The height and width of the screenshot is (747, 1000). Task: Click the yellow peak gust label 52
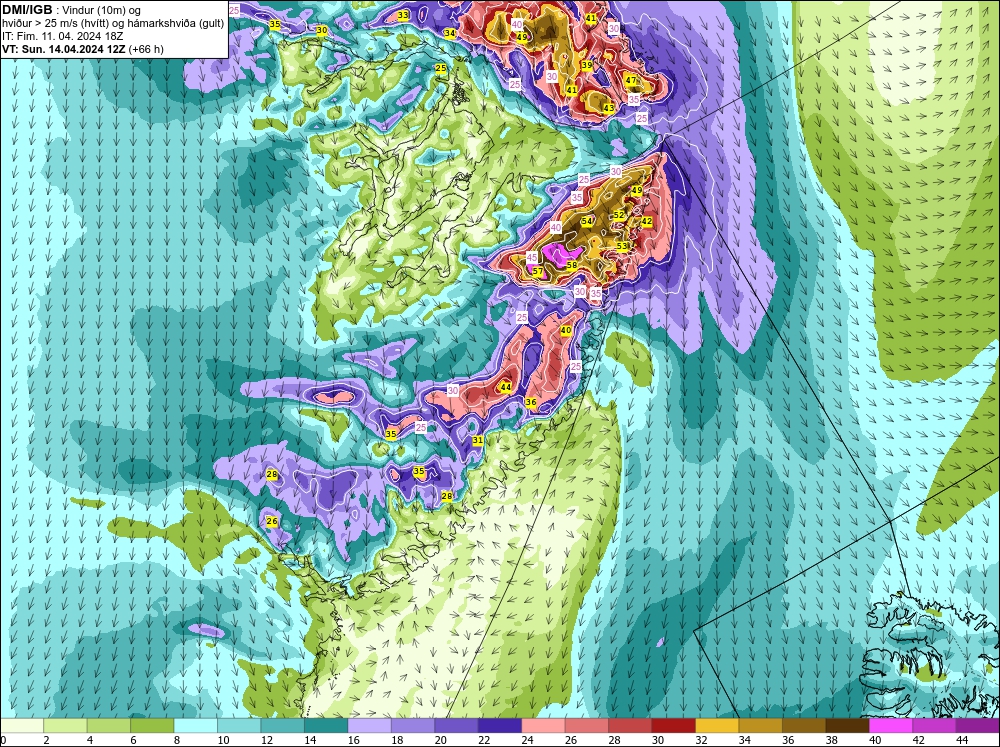pos(619,216)
